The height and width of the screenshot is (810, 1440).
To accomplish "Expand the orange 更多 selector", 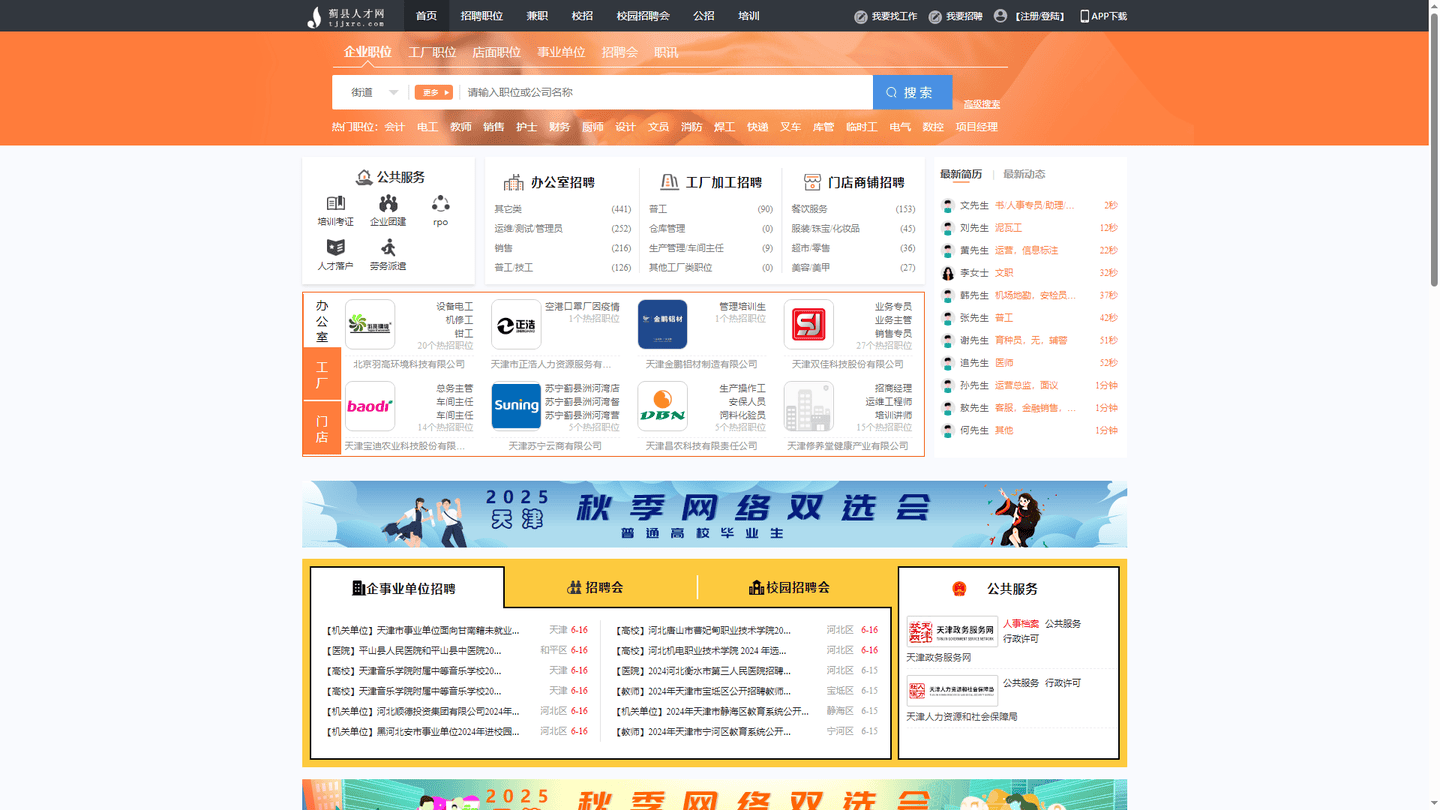I will coord(434,92).
